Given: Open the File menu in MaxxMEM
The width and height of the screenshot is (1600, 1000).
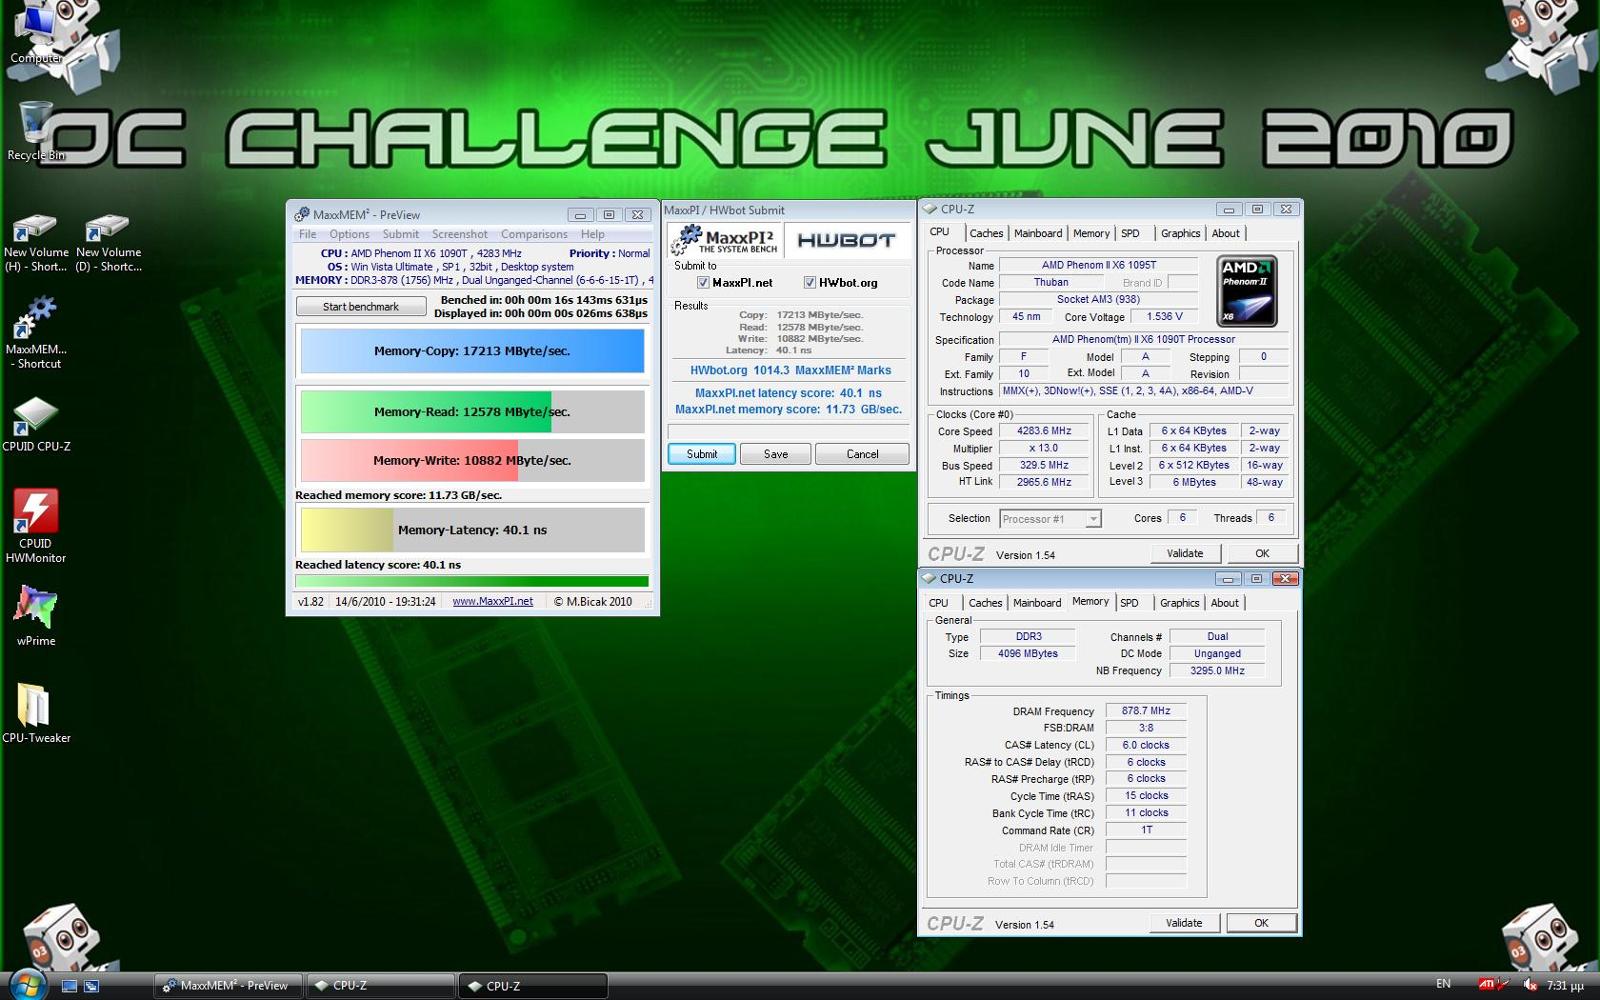Looking at the screenshot, I should tap(307, 234).
